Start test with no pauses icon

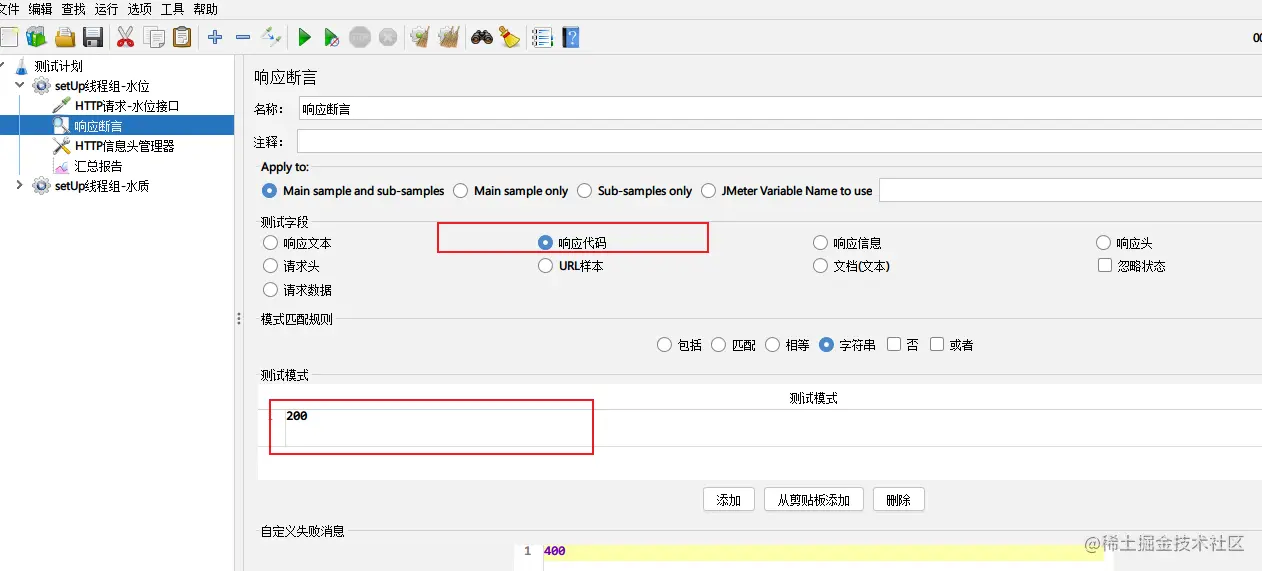pos(332,38)
